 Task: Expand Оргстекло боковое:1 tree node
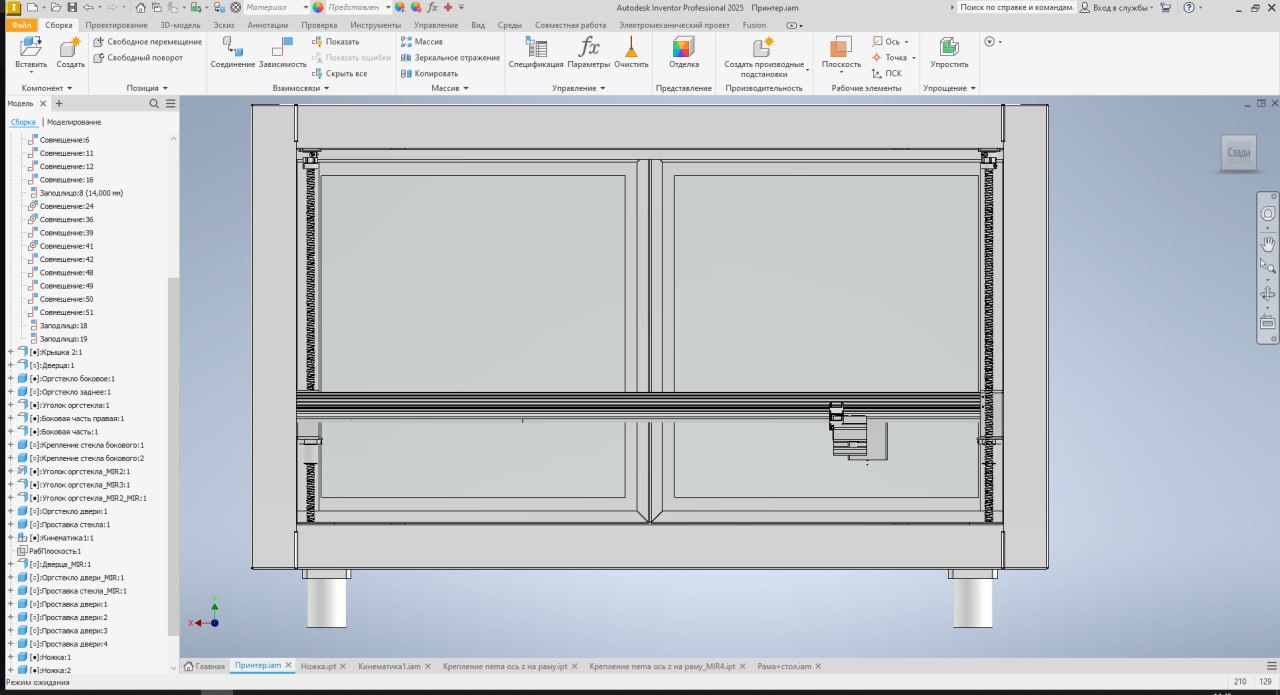point(11,378)
